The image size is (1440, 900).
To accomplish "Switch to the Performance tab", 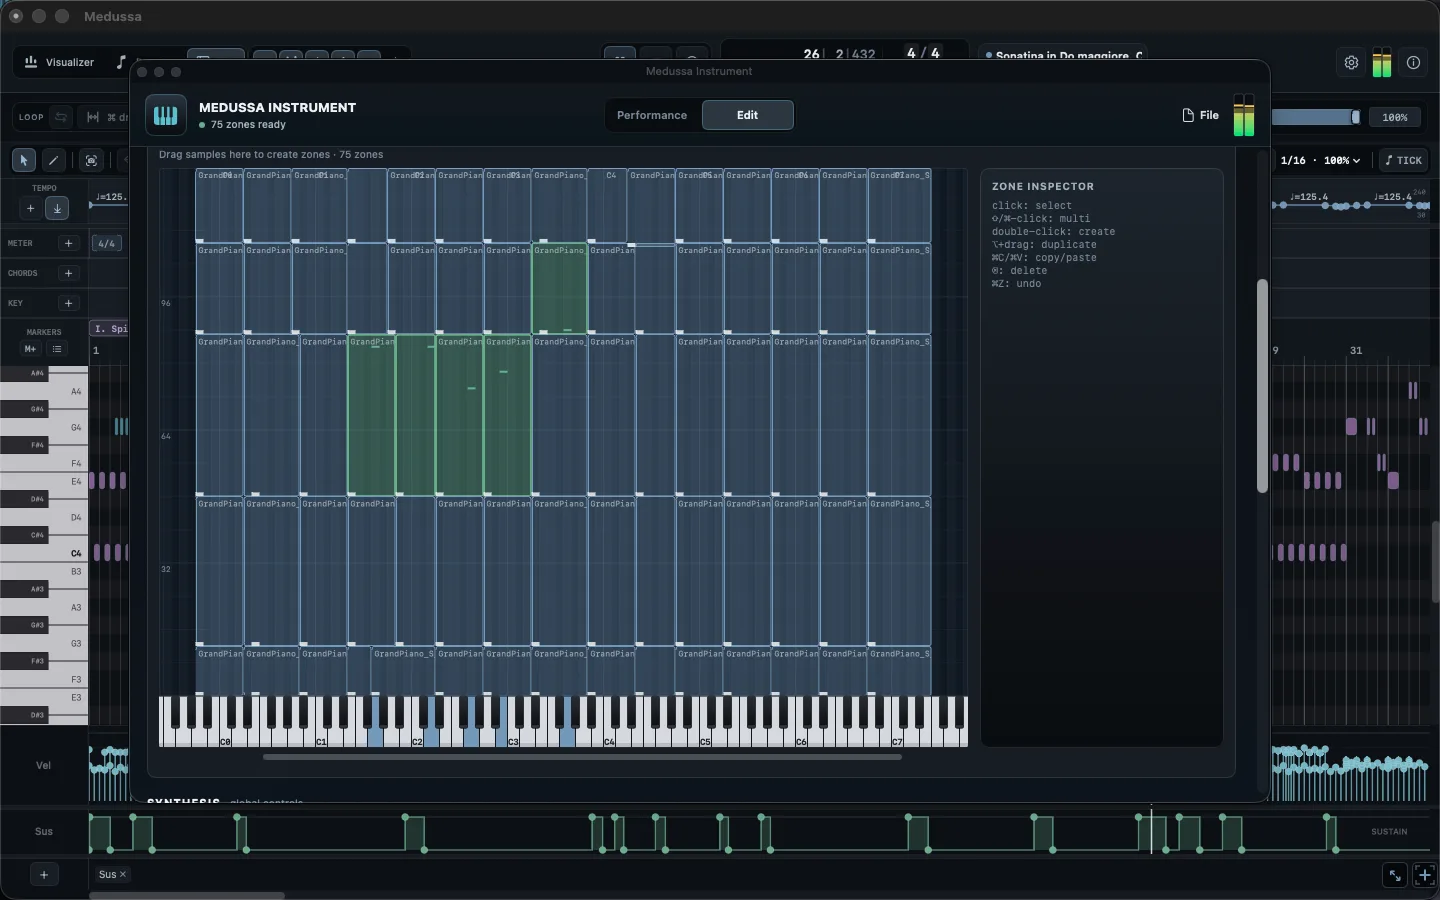I will coord(652,115).
